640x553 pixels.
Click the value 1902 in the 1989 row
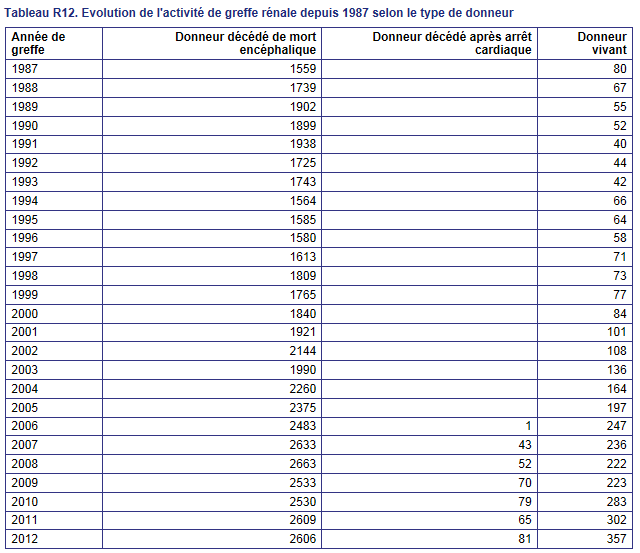coord(303,107)
